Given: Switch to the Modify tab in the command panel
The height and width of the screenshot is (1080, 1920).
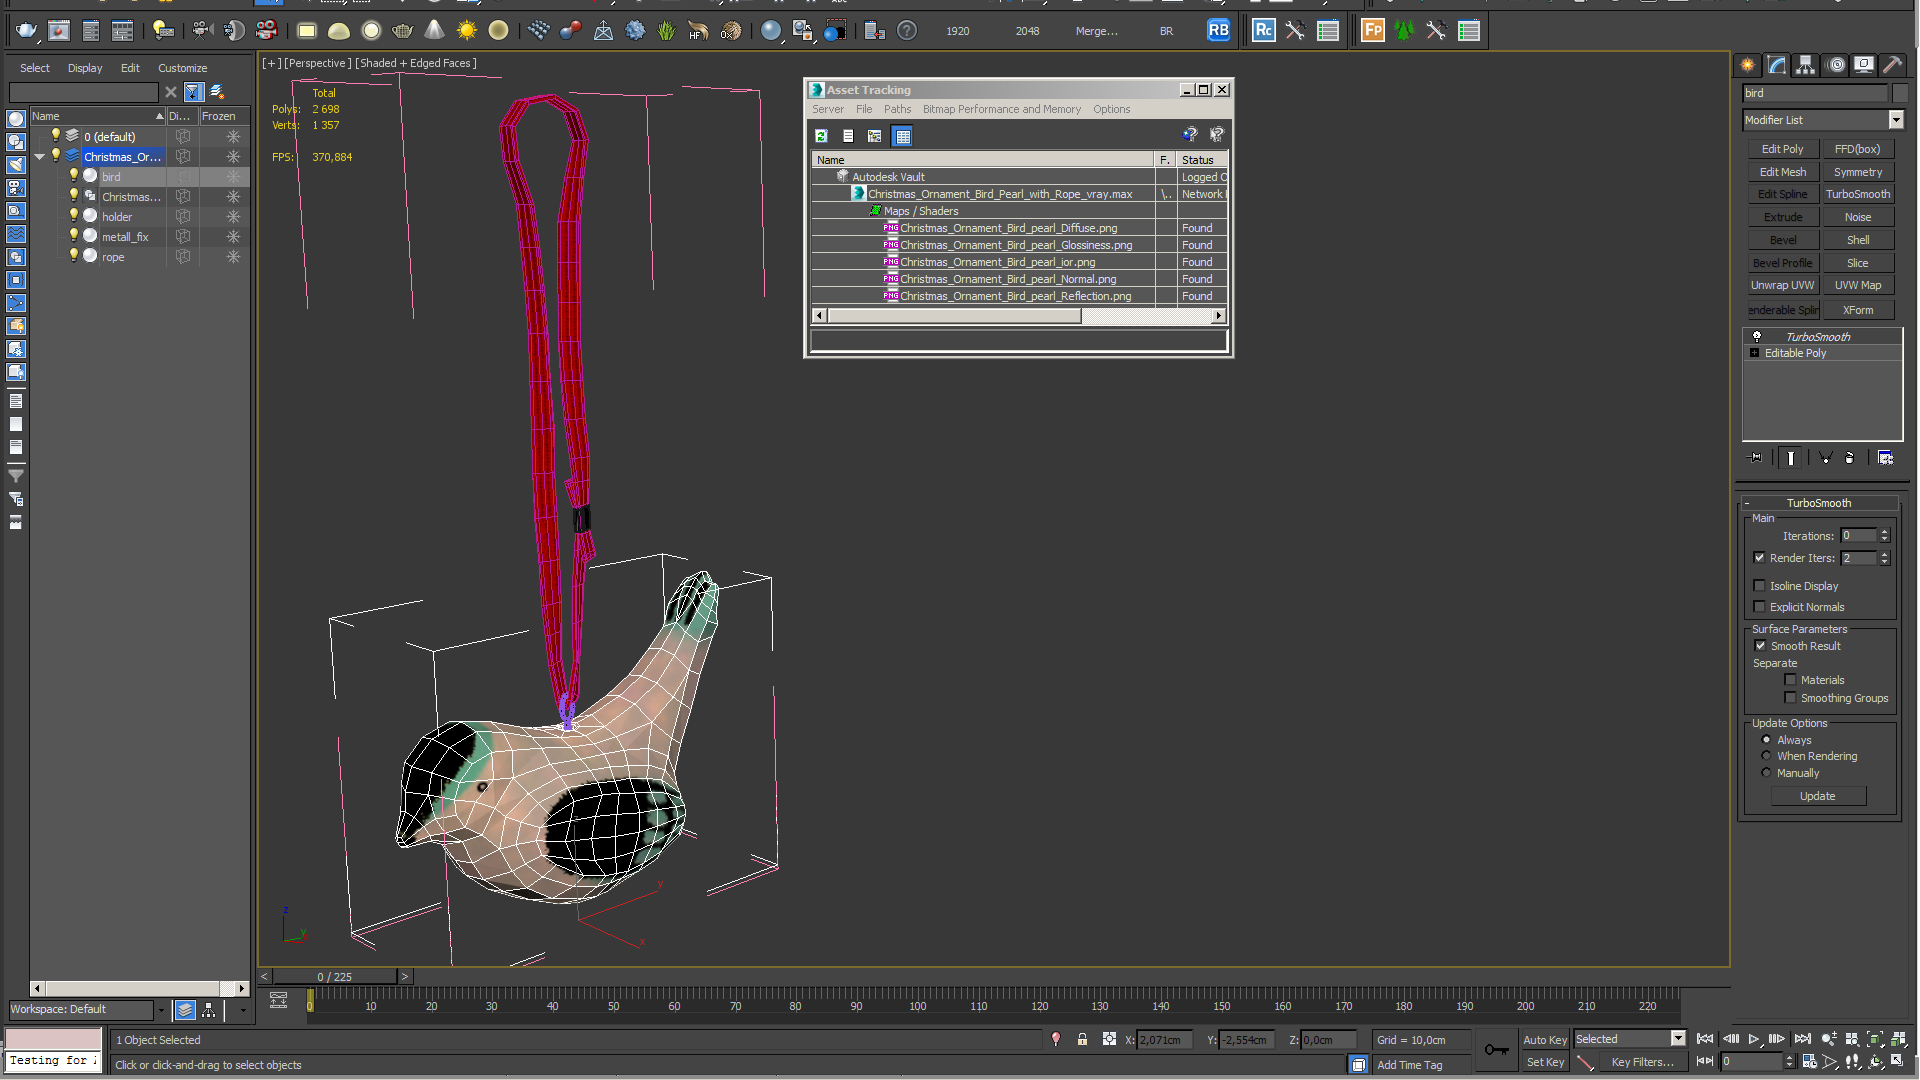Looking at the screenshot, I should (1777, 65).
